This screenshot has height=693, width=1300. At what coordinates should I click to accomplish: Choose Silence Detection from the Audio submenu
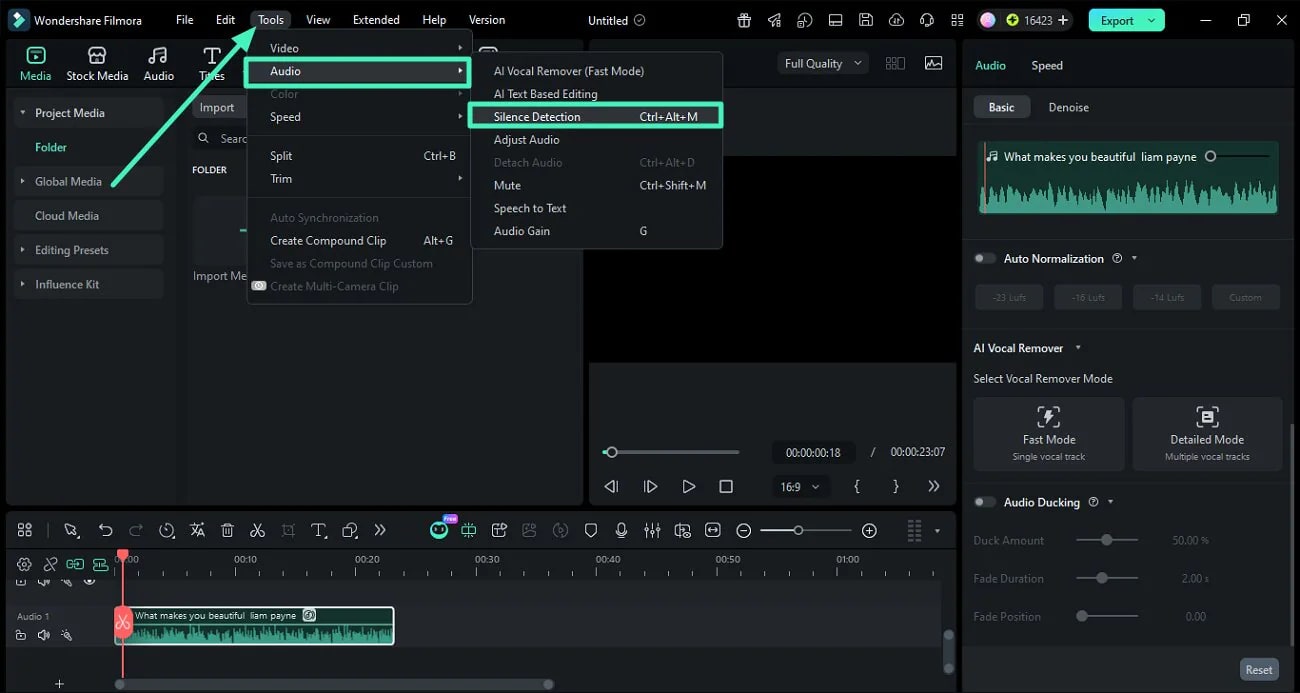click(x=595, y=117)
